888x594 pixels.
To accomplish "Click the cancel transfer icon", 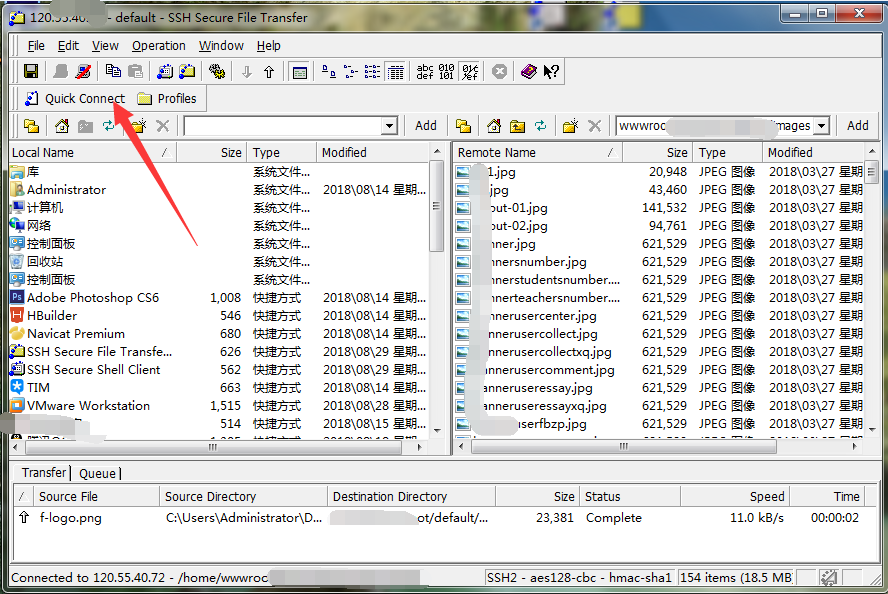I will (x=499, y=71).
